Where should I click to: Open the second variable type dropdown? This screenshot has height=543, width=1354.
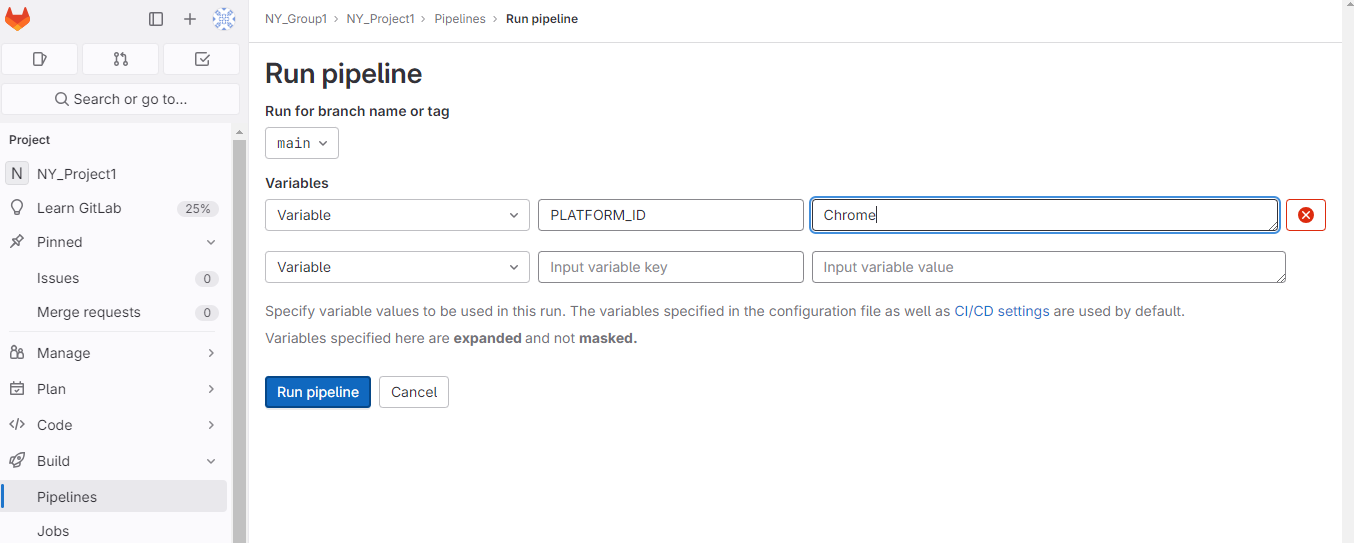click(397, 267)
